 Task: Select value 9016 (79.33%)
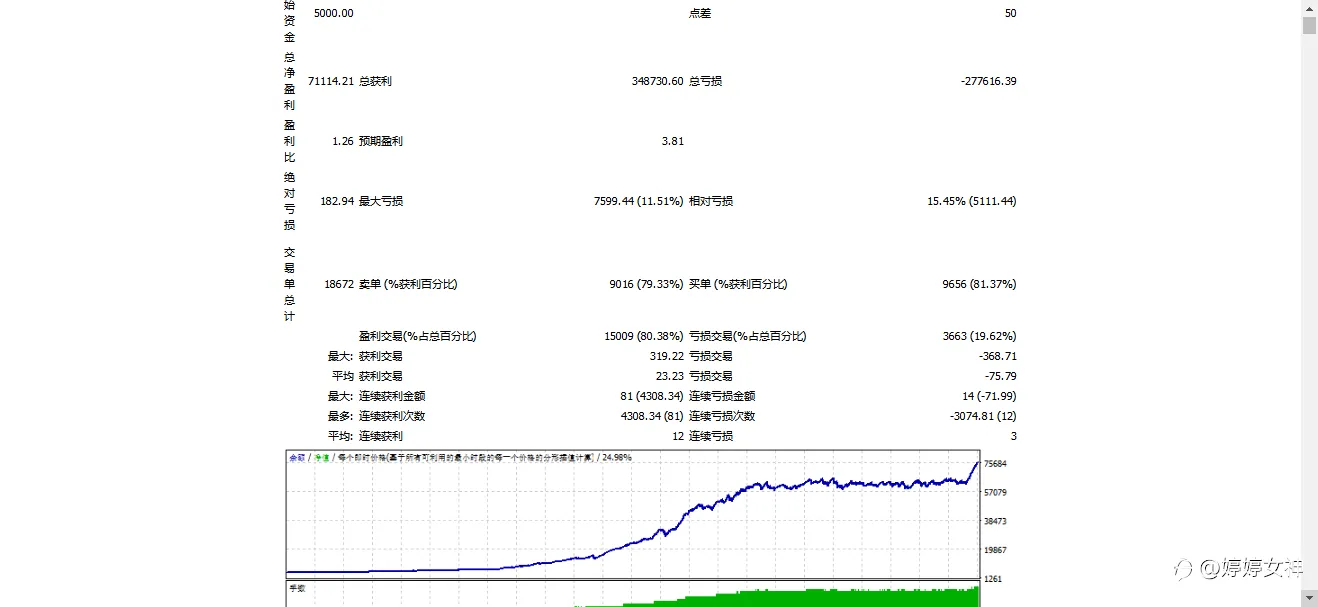click(646, 284)
